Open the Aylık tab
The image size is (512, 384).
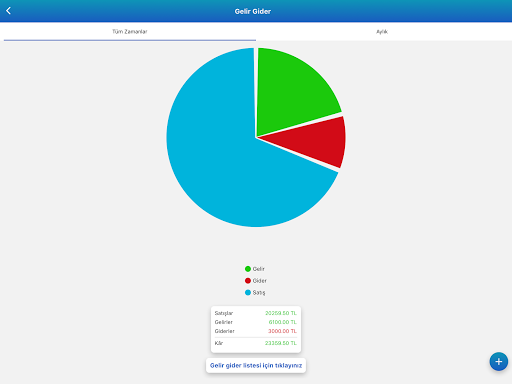click(382, 32)
